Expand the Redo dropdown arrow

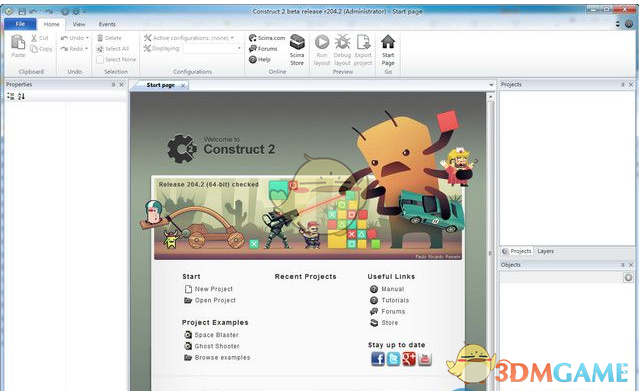87,49
